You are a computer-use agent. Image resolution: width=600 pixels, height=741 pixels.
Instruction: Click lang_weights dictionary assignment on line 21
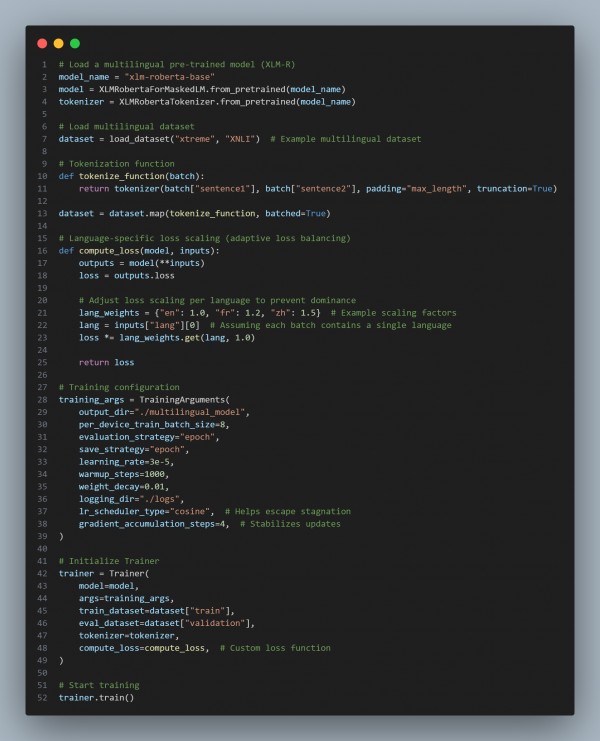200,313
